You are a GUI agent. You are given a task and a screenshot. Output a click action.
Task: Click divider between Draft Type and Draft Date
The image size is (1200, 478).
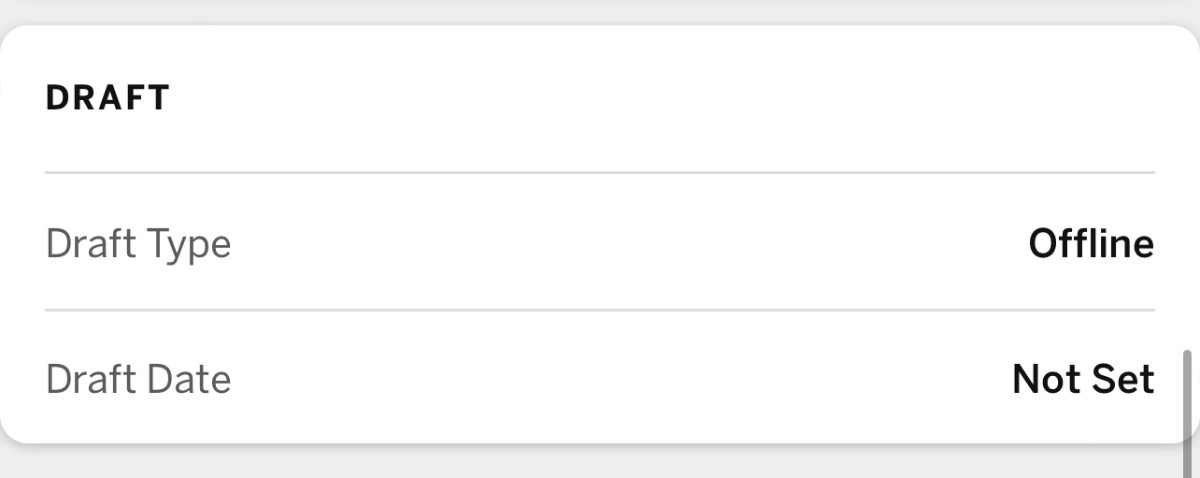click(600, 310)
